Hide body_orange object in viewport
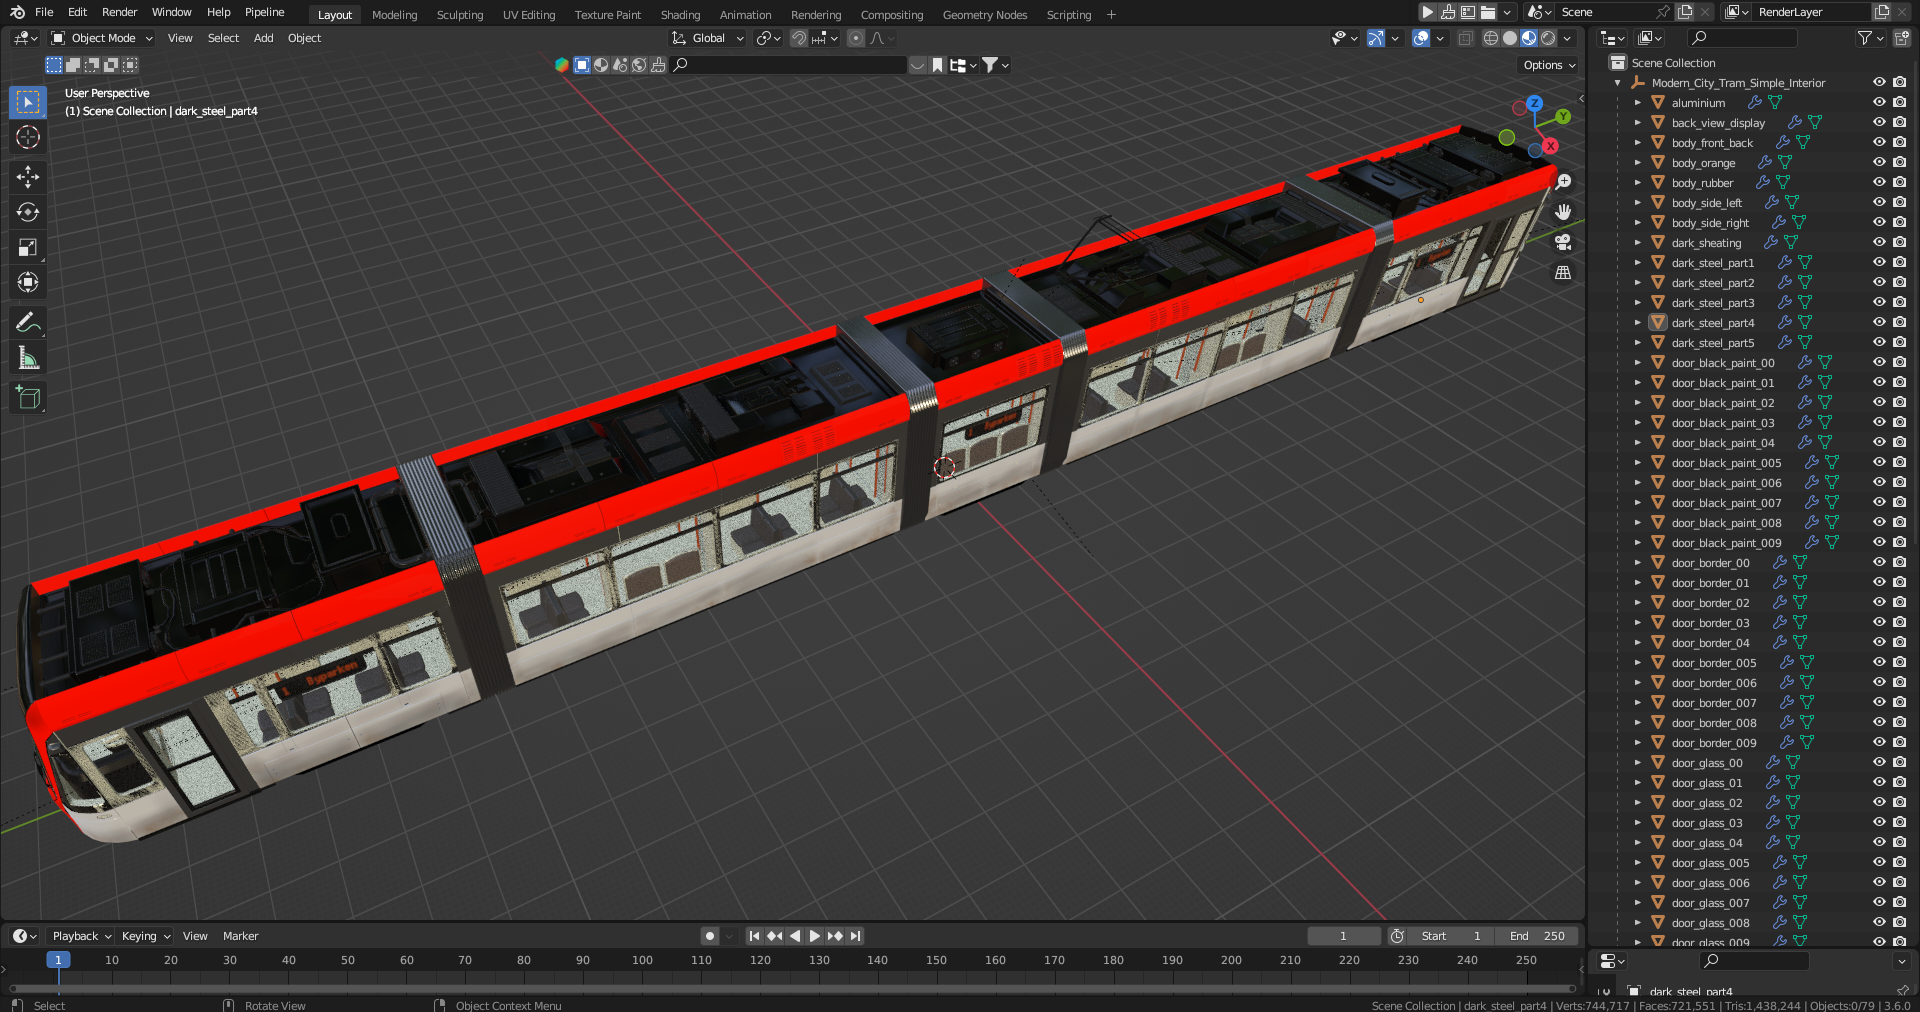This screenshot has width=1920, height=1012. click(x=1879, y=162)
